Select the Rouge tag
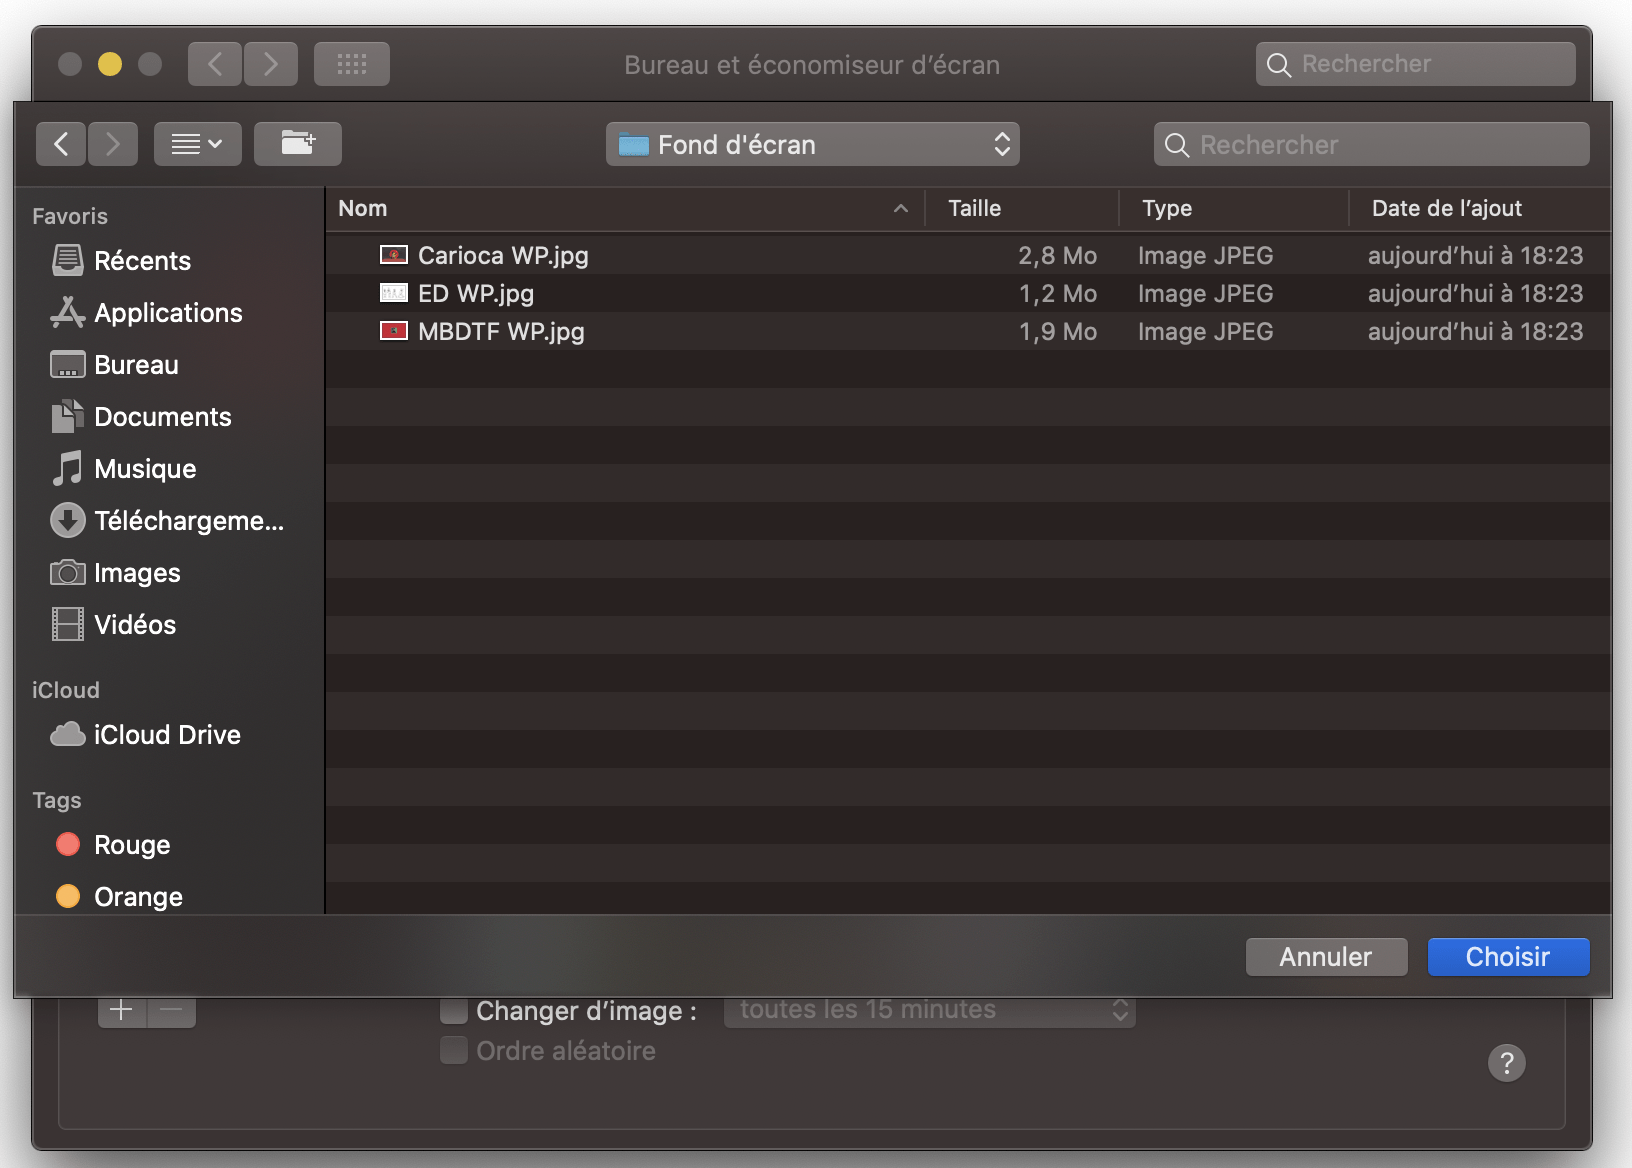The width and height of the screenshot is (1632, 1168). click(x=168, y=845)
